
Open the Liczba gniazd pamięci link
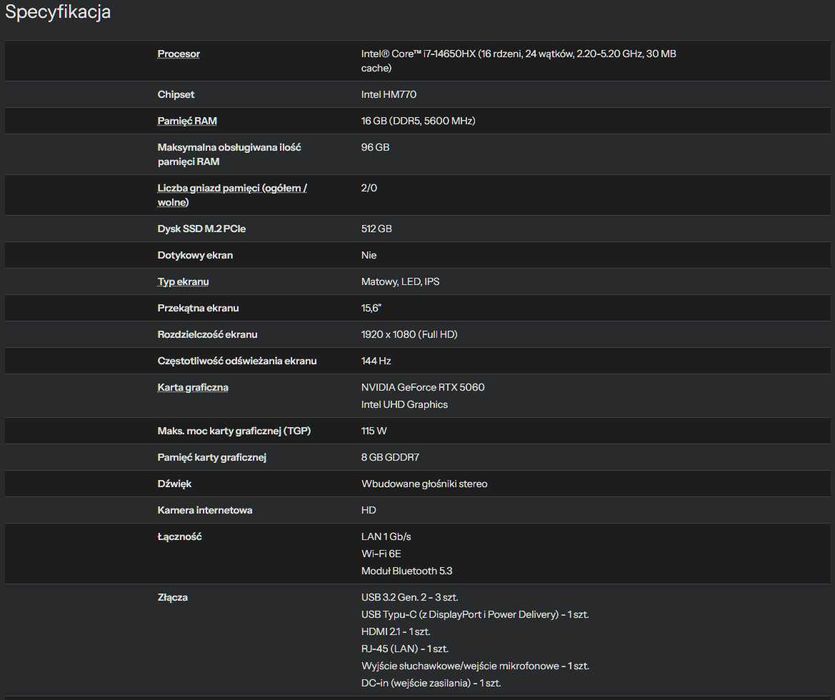[232, 195]
